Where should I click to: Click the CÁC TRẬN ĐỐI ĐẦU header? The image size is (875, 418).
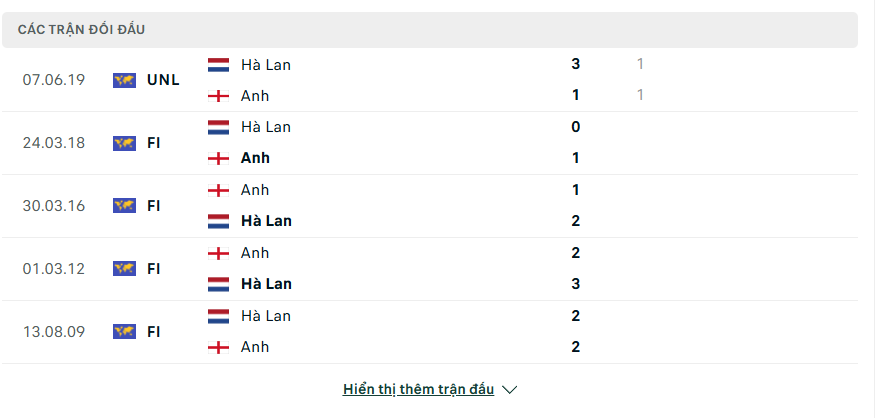tap(81, 30)
